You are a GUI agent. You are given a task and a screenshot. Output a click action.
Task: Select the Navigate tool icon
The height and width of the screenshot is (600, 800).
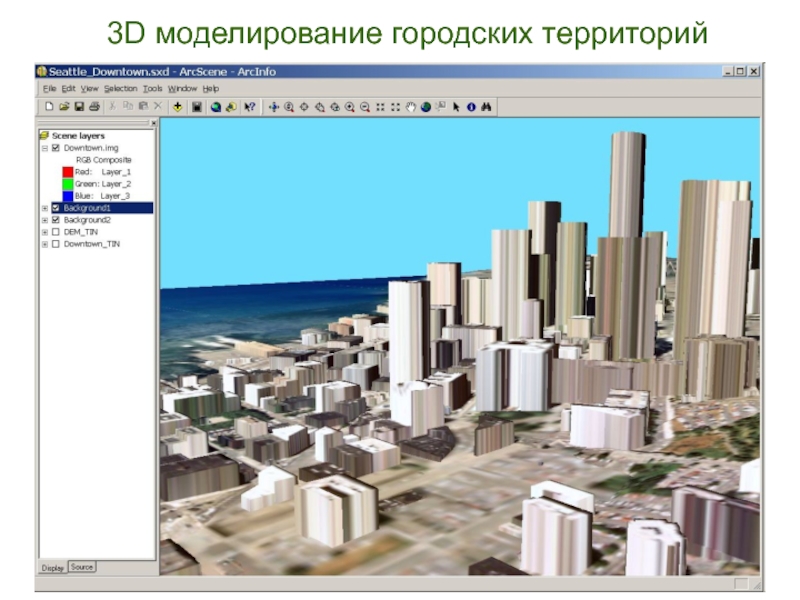pyautogui.click(x=273, y=106)
